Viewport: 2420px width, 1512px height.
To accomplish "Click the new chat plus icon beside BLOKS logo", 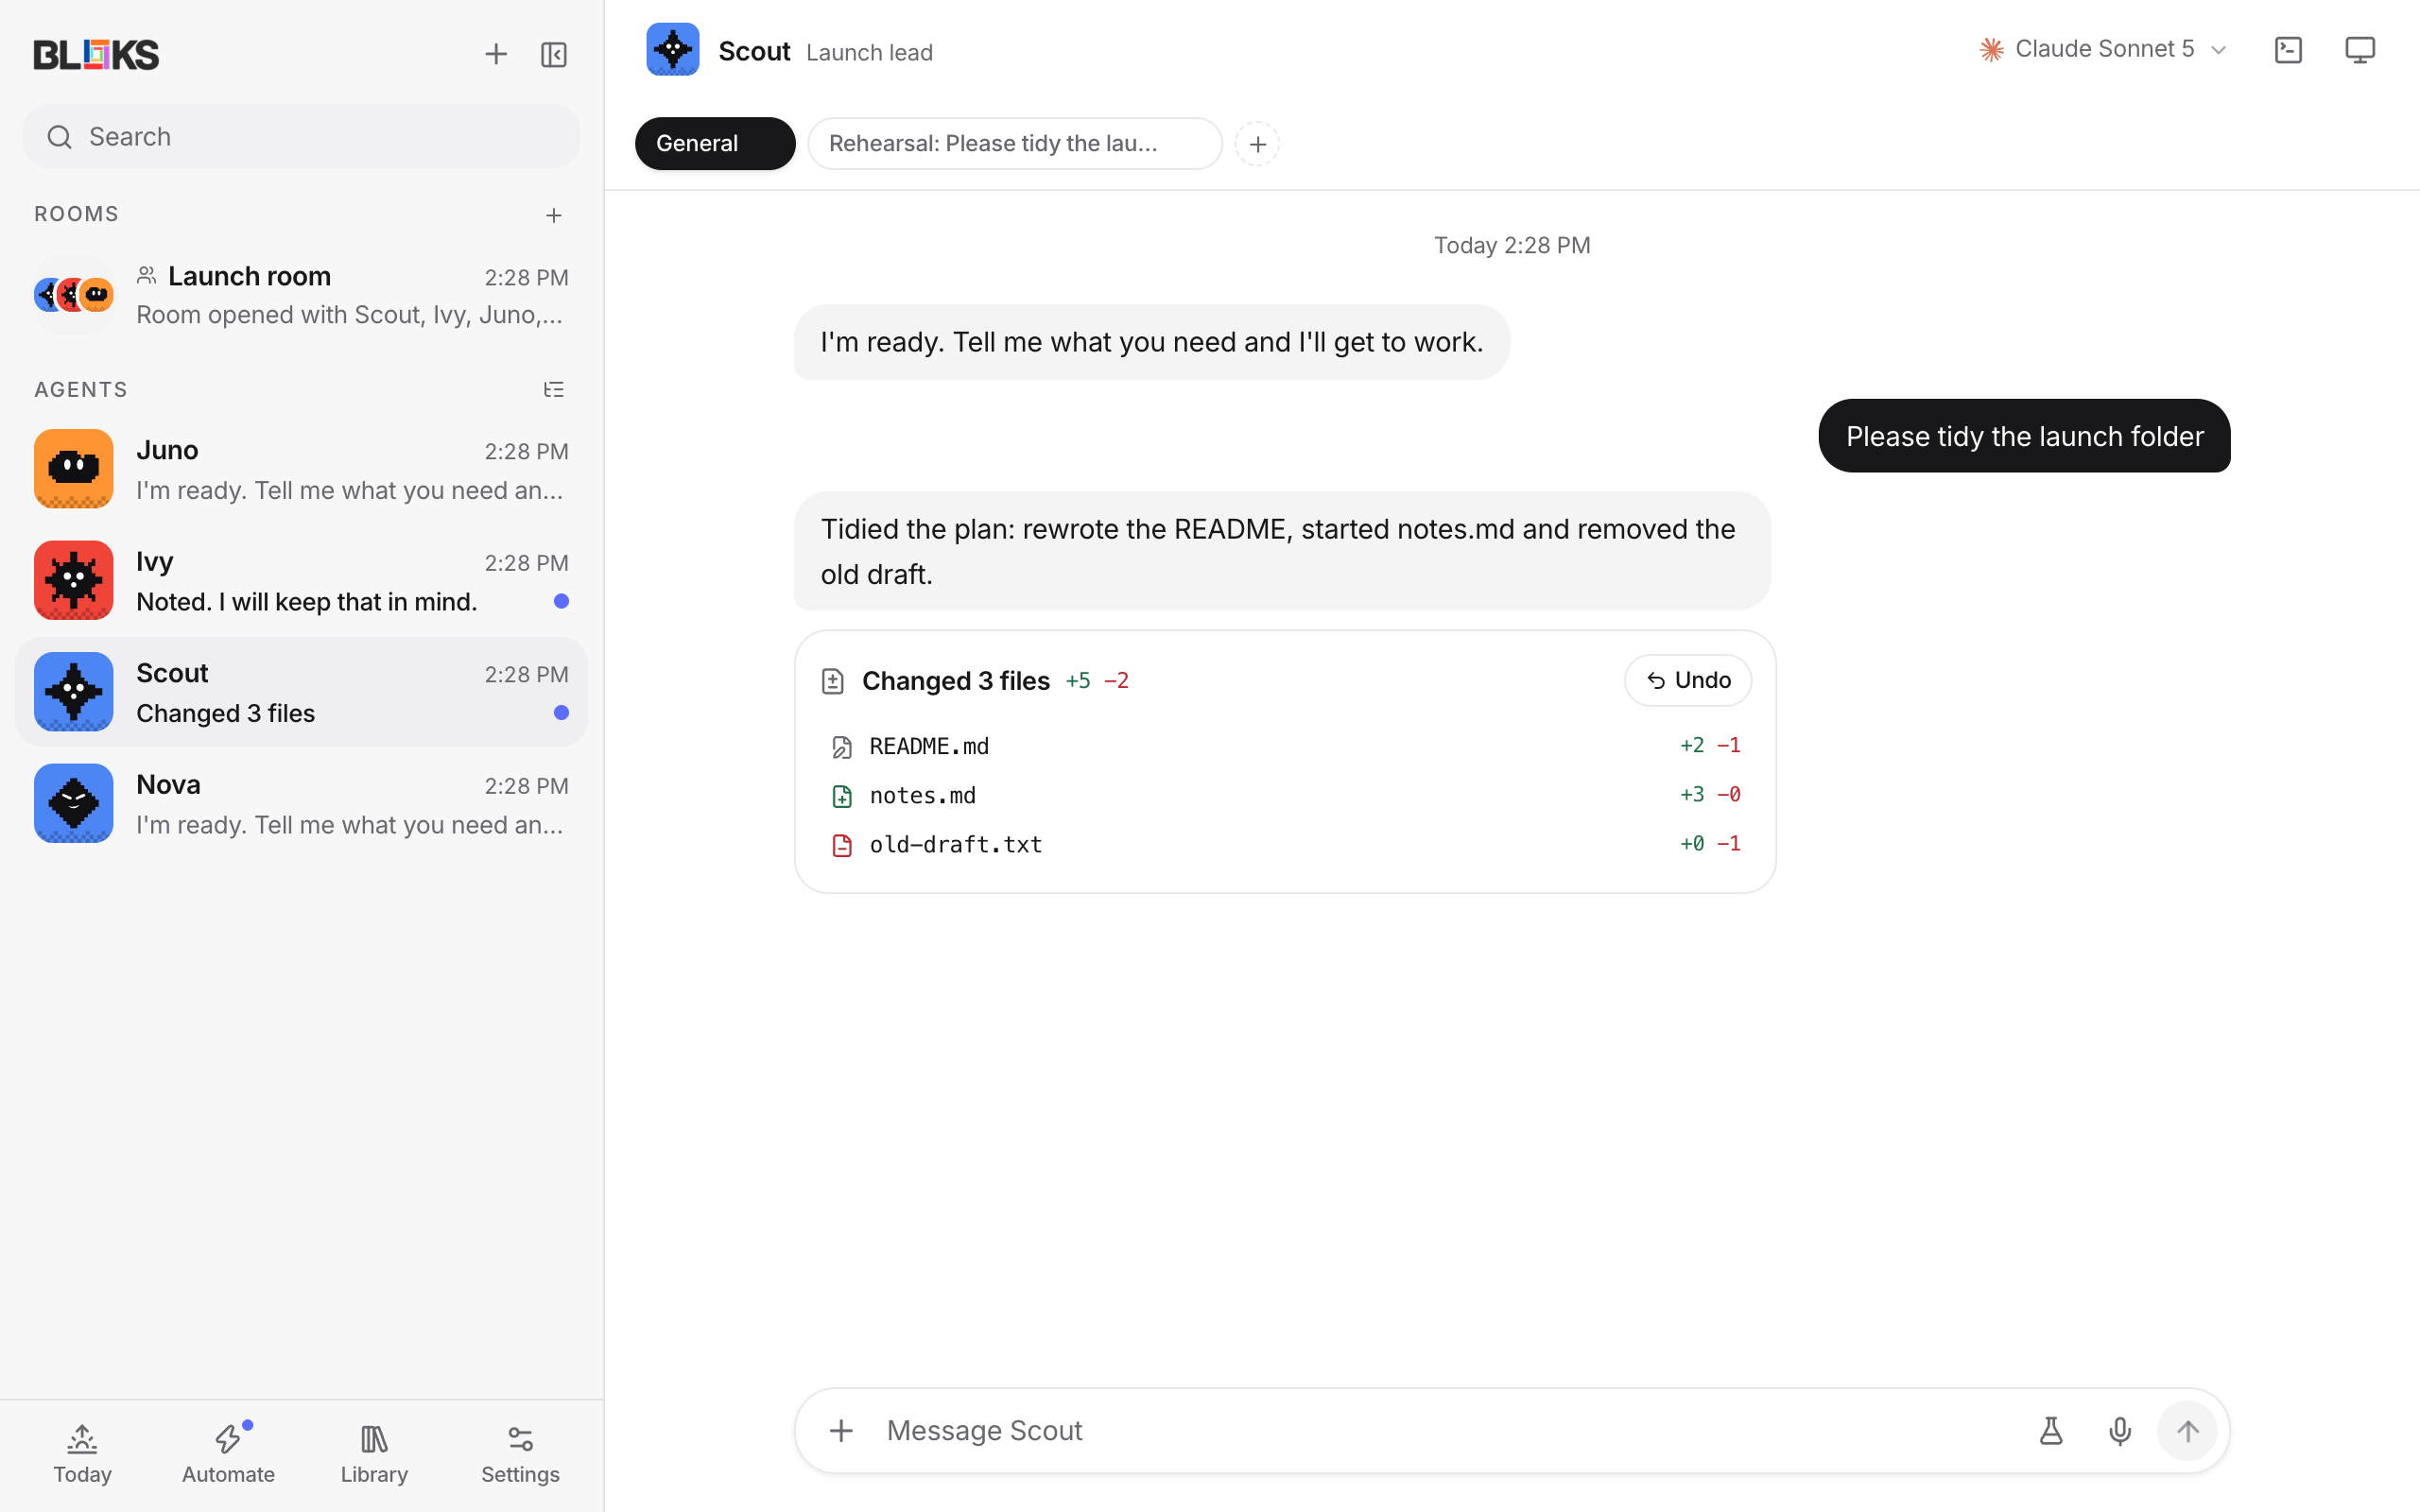I will coord(496,54).
